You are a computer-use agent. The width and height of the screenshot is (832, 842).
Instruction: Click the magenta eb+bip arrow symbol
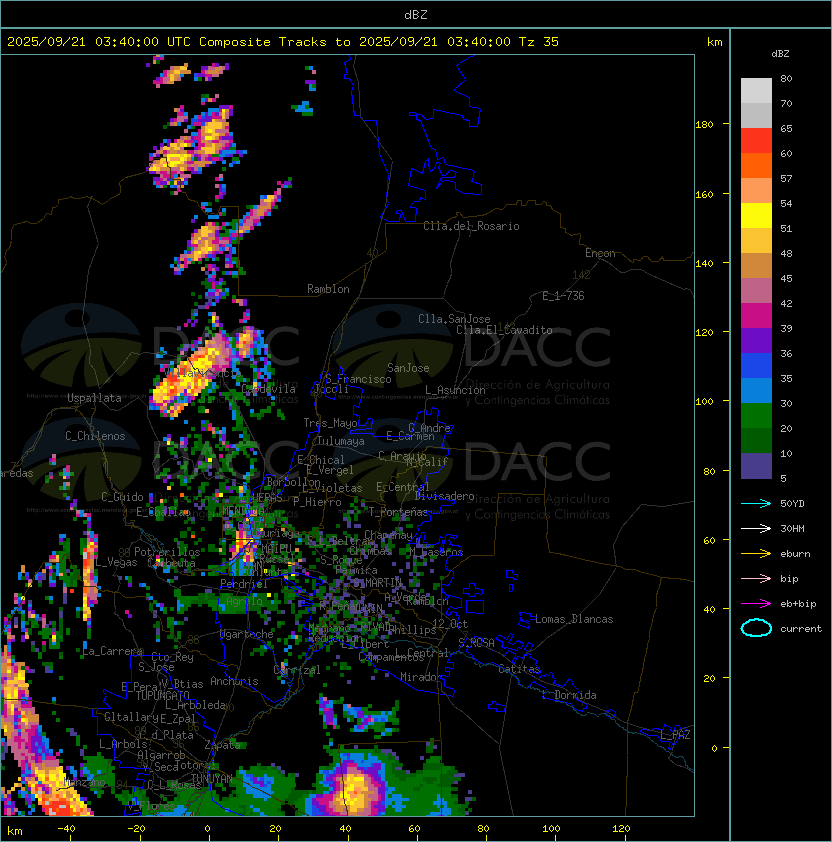(x=756, y=604)
